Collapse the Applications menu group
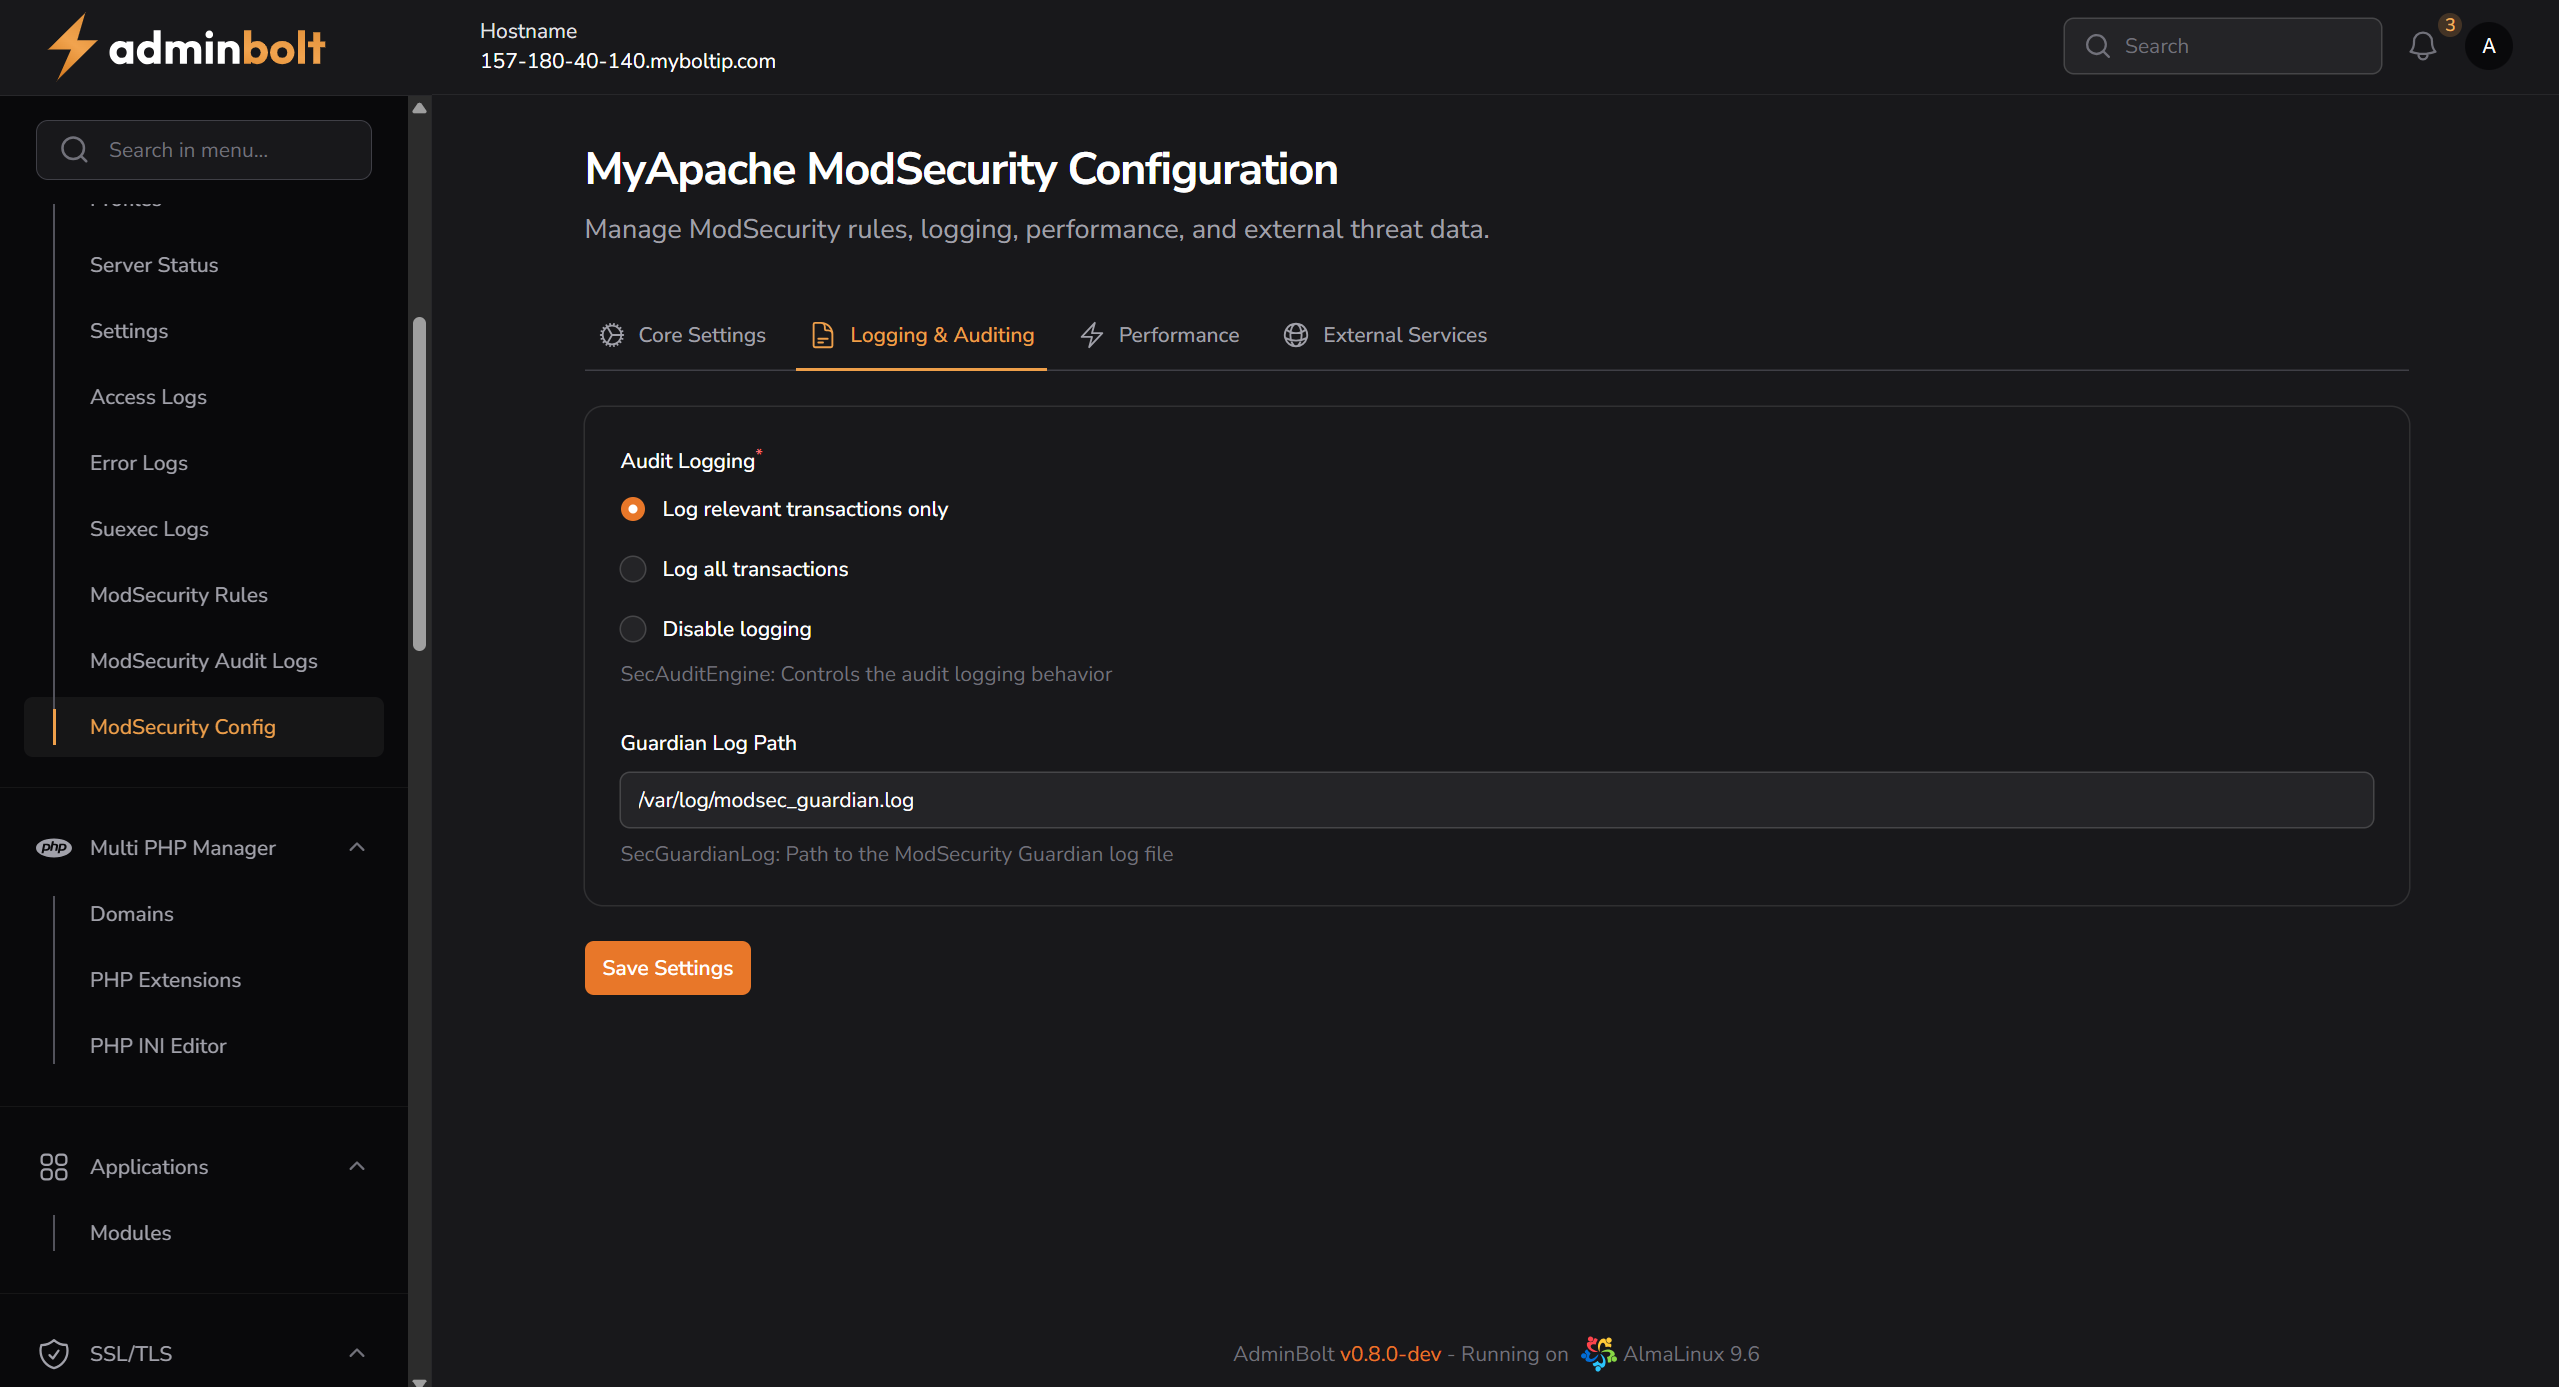The image size is (2559, 1387). pos(357,1167)
